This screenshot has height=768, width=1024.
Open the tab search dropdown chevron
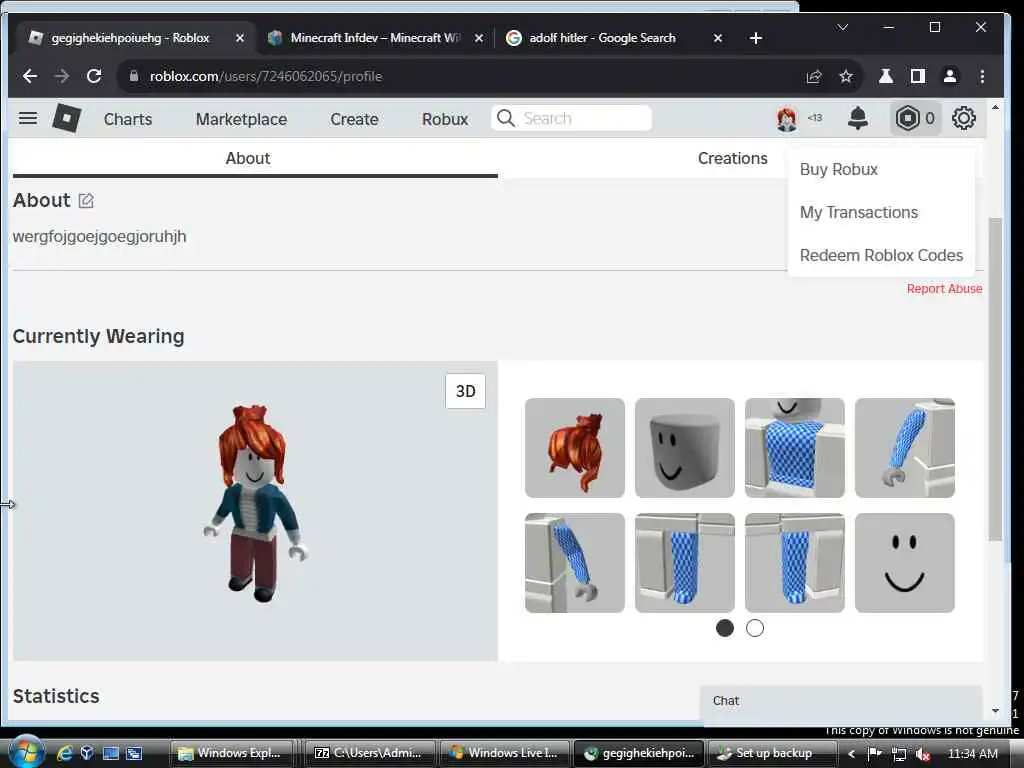click(842, 27)
